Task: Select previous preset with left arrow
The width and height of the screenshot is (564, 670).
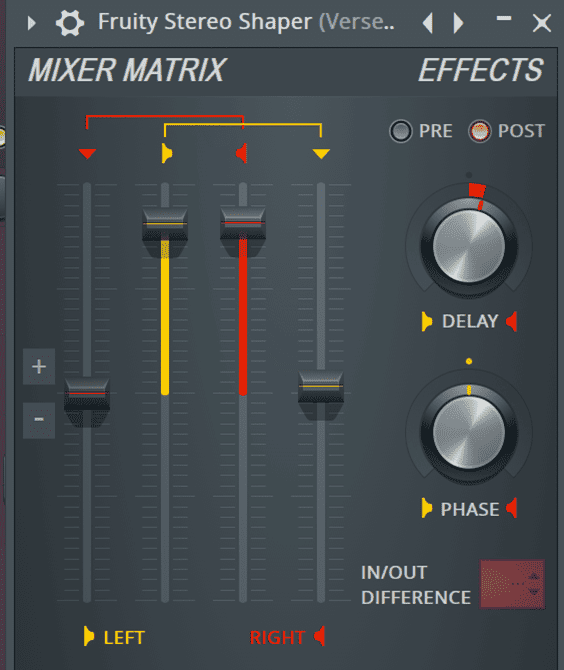Action: click(428, 23)
